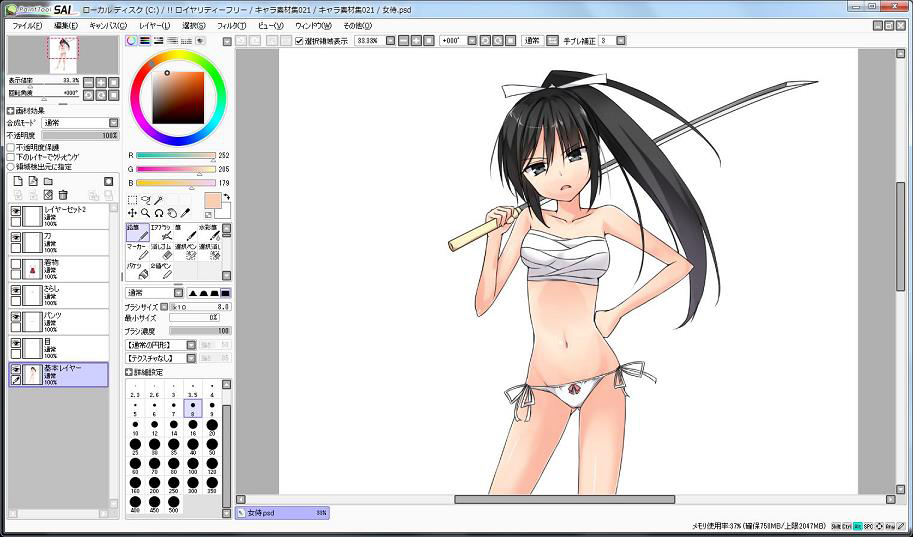Click the red (R) color slider
The image size is (913, 537).
[x=175, y=156]
